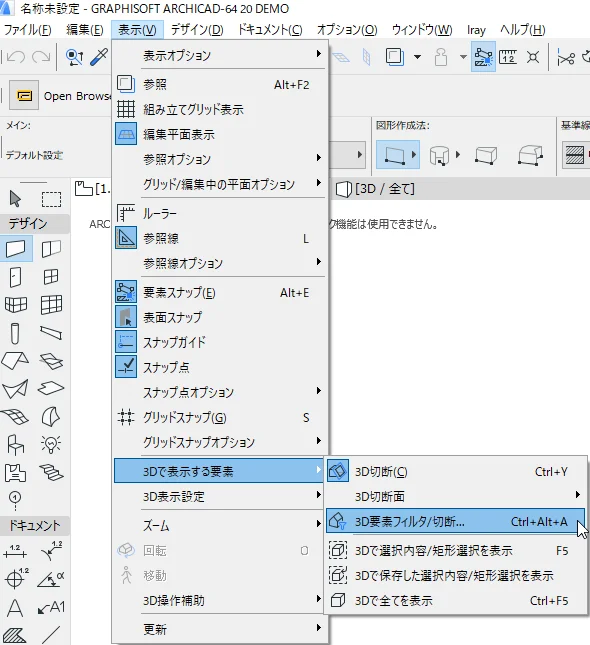Select the Zone tool
This screenshot has height=645, width=590.
click(x=15, y=472)
